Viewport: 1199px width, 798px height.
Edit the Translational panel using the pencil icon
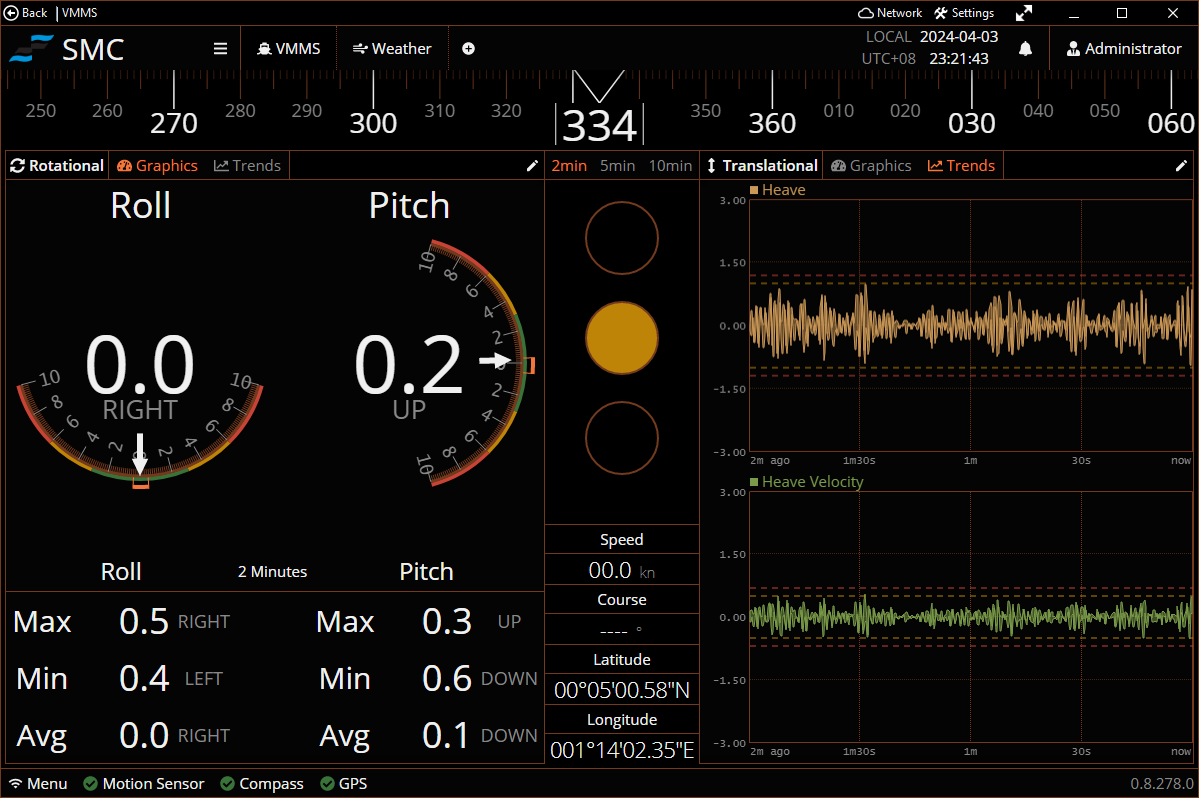pyautogui.click(x=1181, y=166)
